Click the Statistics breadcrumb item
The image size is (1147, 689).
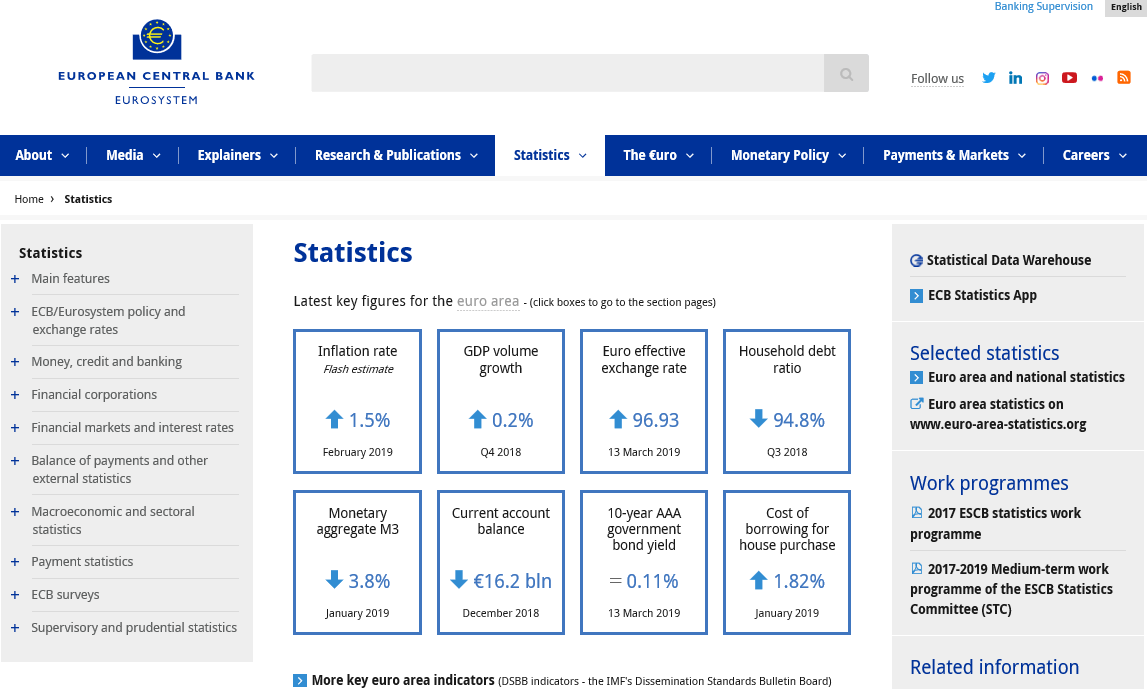coord(88,199)
